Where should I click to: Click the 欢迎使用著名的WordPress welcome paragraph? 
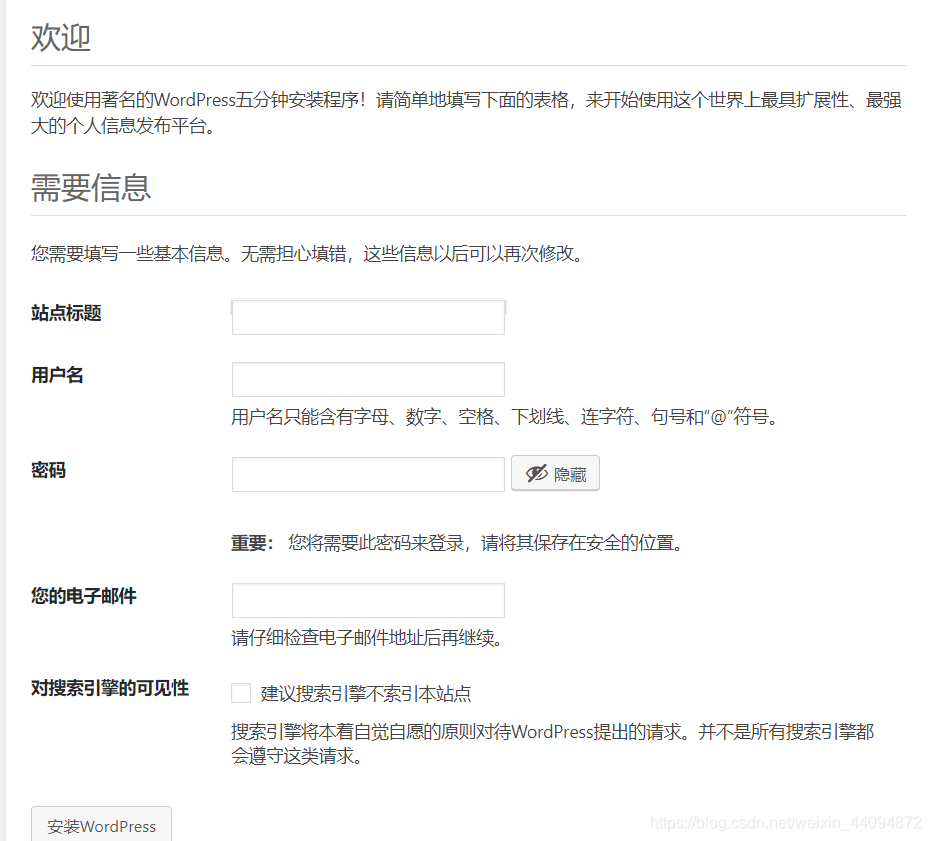click(467, 112)
